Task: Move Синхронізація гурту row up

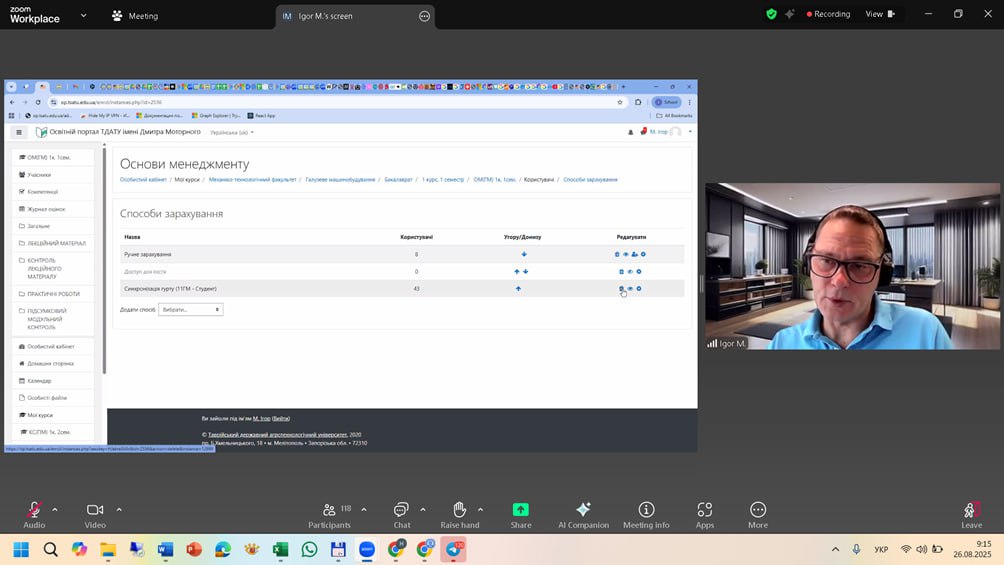Action: [x=518, y=289]
